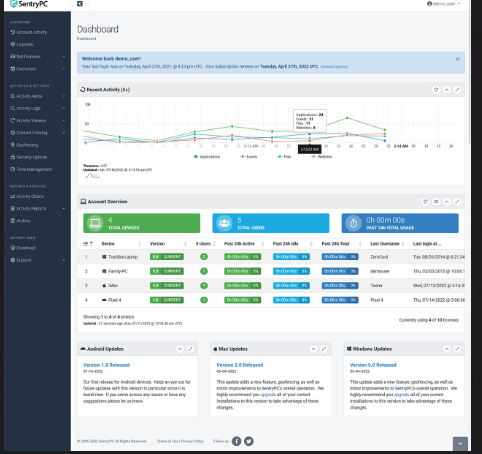Select the iMac device row

pos(271,285)
